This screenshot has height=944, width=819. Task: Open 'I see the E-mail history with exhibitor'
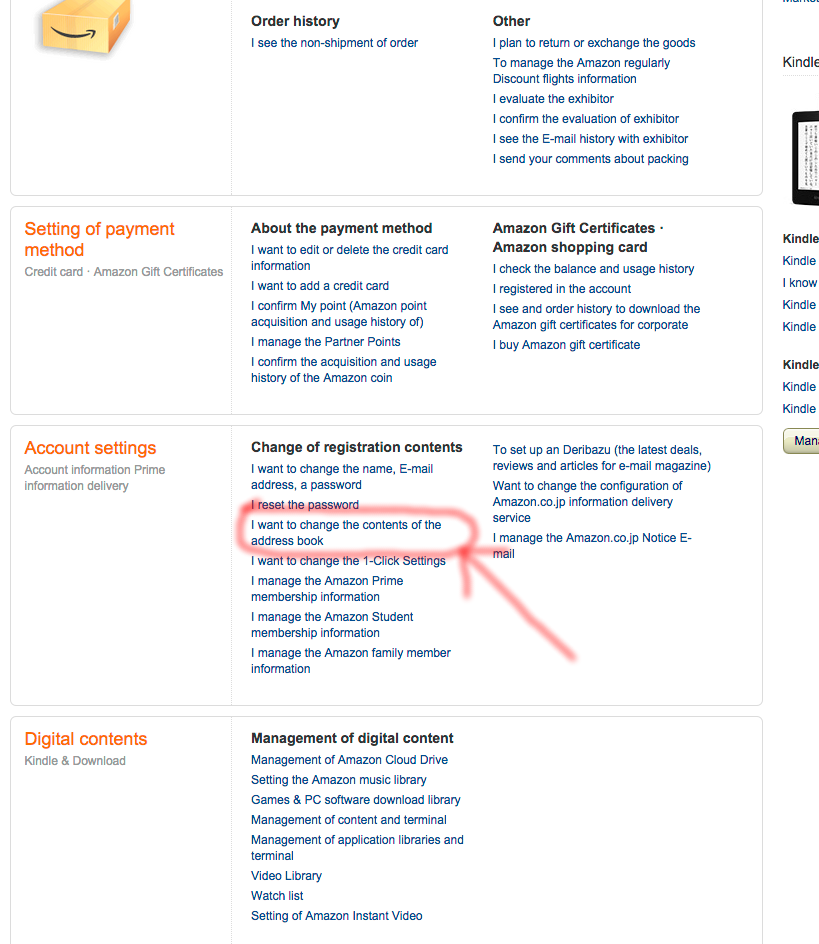tap(590, 138)
